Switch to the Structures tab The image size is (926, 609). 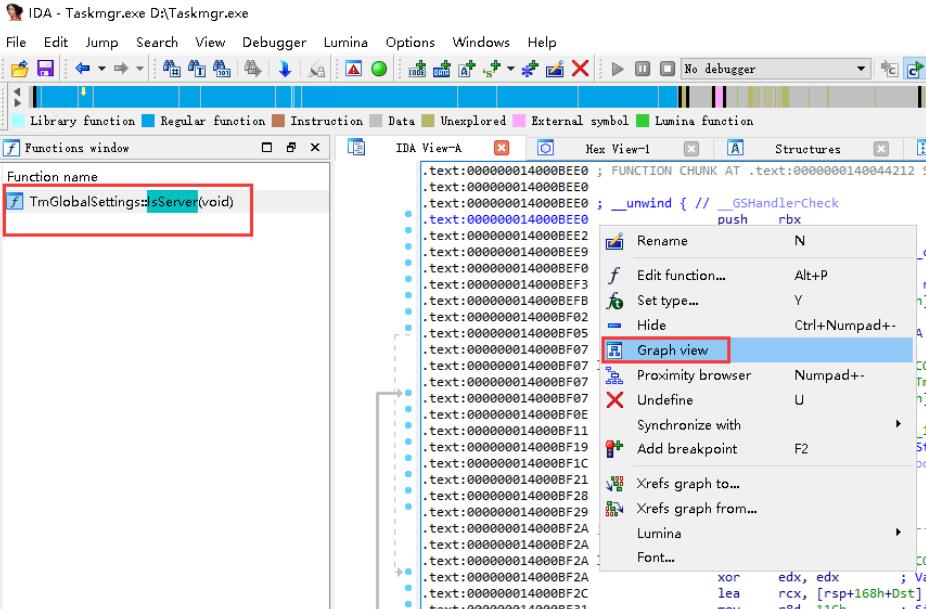click(x=807, y=148)
